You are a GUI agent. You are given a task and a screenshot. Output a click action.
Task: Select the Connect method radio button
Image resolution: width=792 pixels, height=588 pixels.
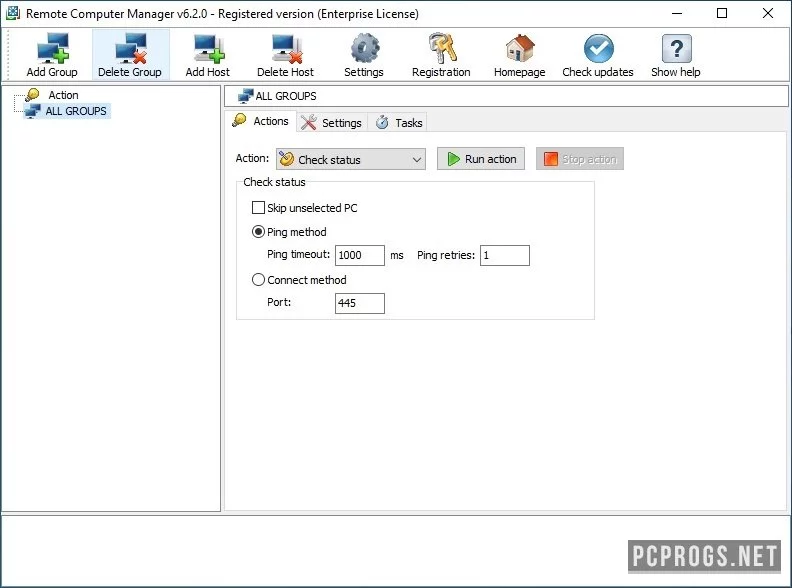tap(258, 280)
